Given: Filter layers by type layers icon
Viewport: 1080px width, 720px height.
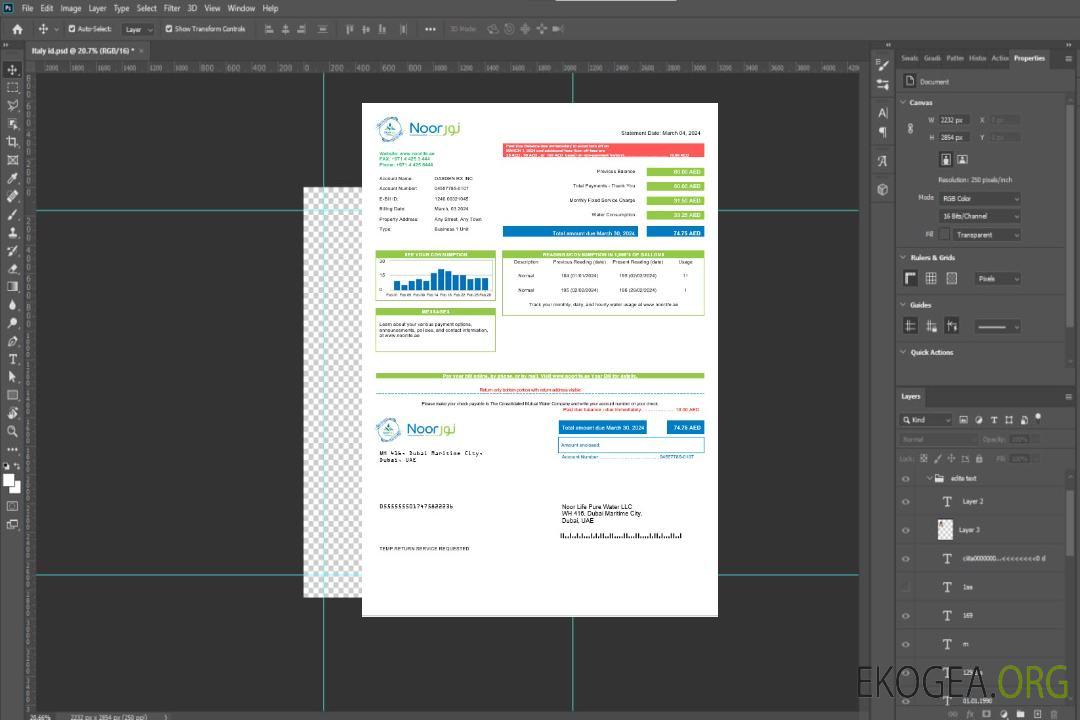Looking at the screenshot, I should point(994,420).
